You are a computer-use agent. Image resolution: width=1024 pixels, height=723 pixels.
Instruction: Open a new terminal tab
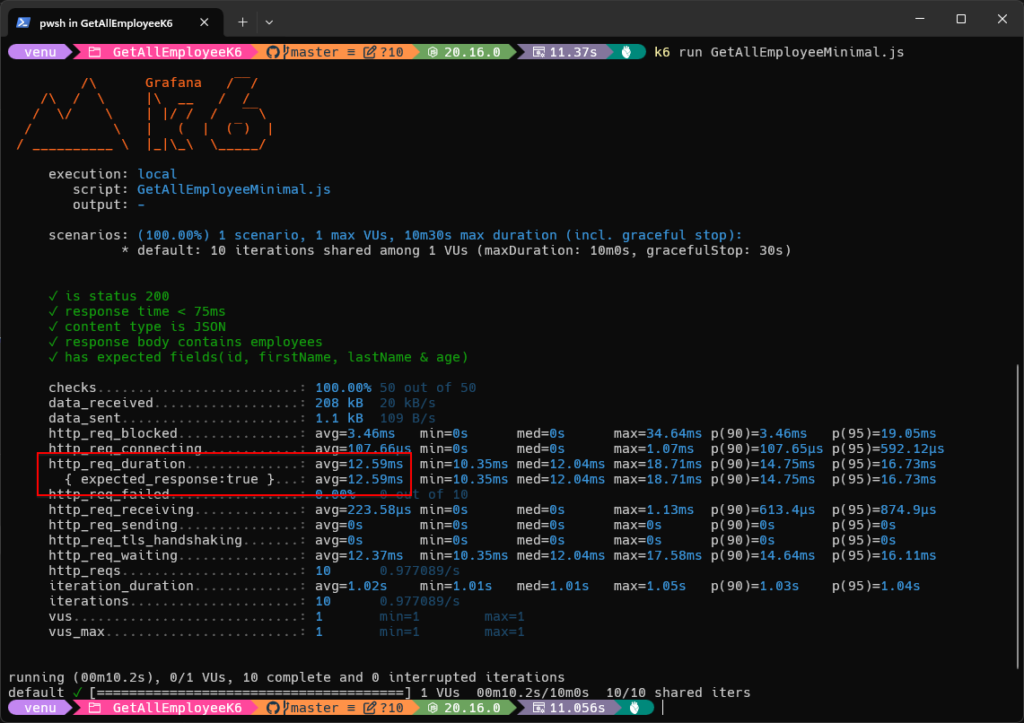(x=242, y=22)
